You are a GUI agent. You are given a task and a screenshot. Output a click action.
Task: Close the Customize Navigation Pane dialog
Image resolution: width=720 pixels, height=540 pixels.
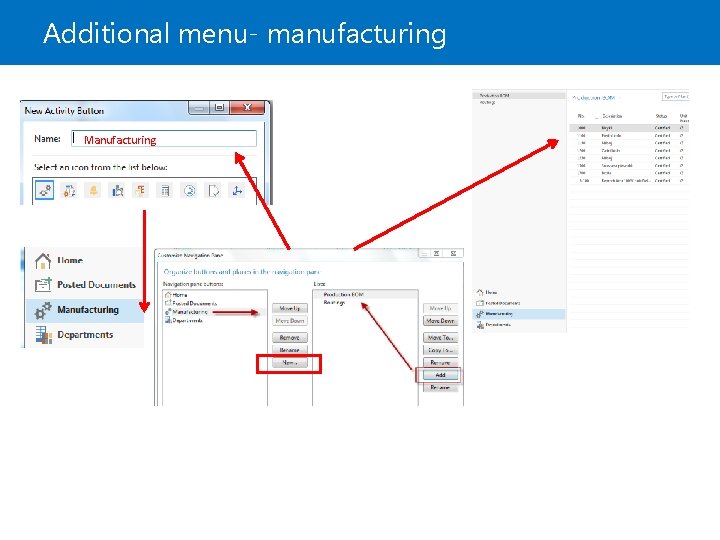[x=454, y=253]
